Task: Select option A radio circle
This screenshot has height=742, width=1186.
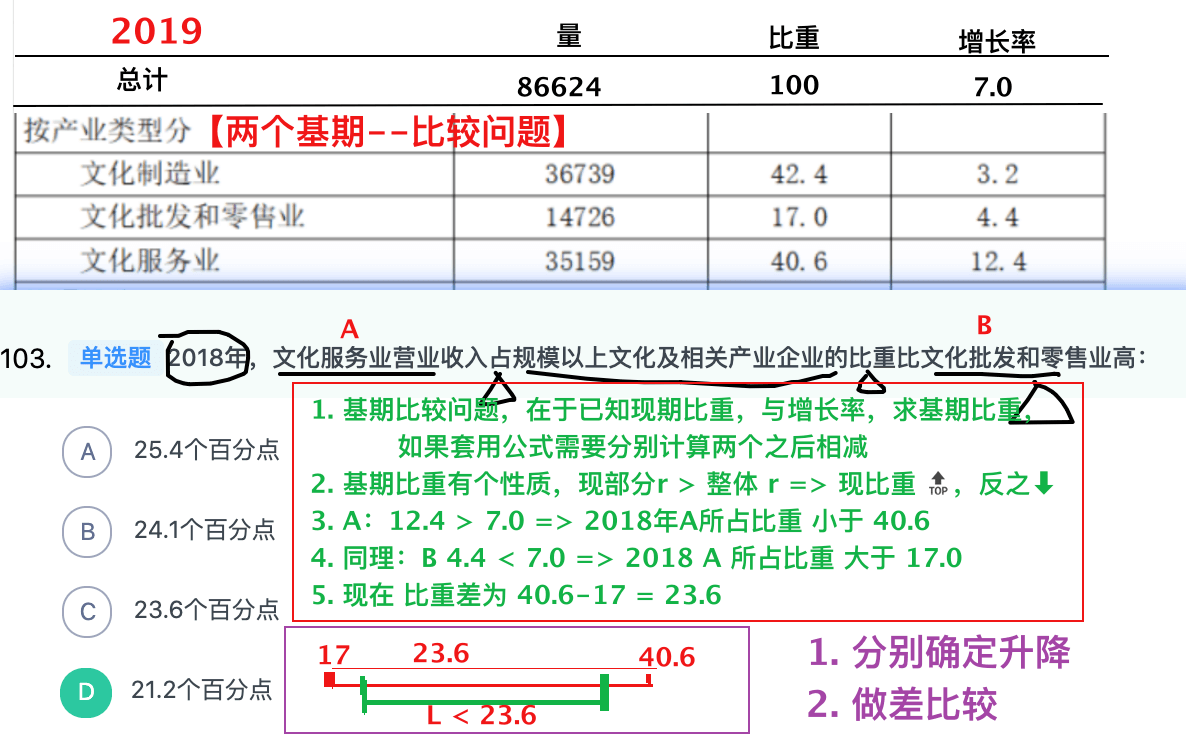Action: 87,452
